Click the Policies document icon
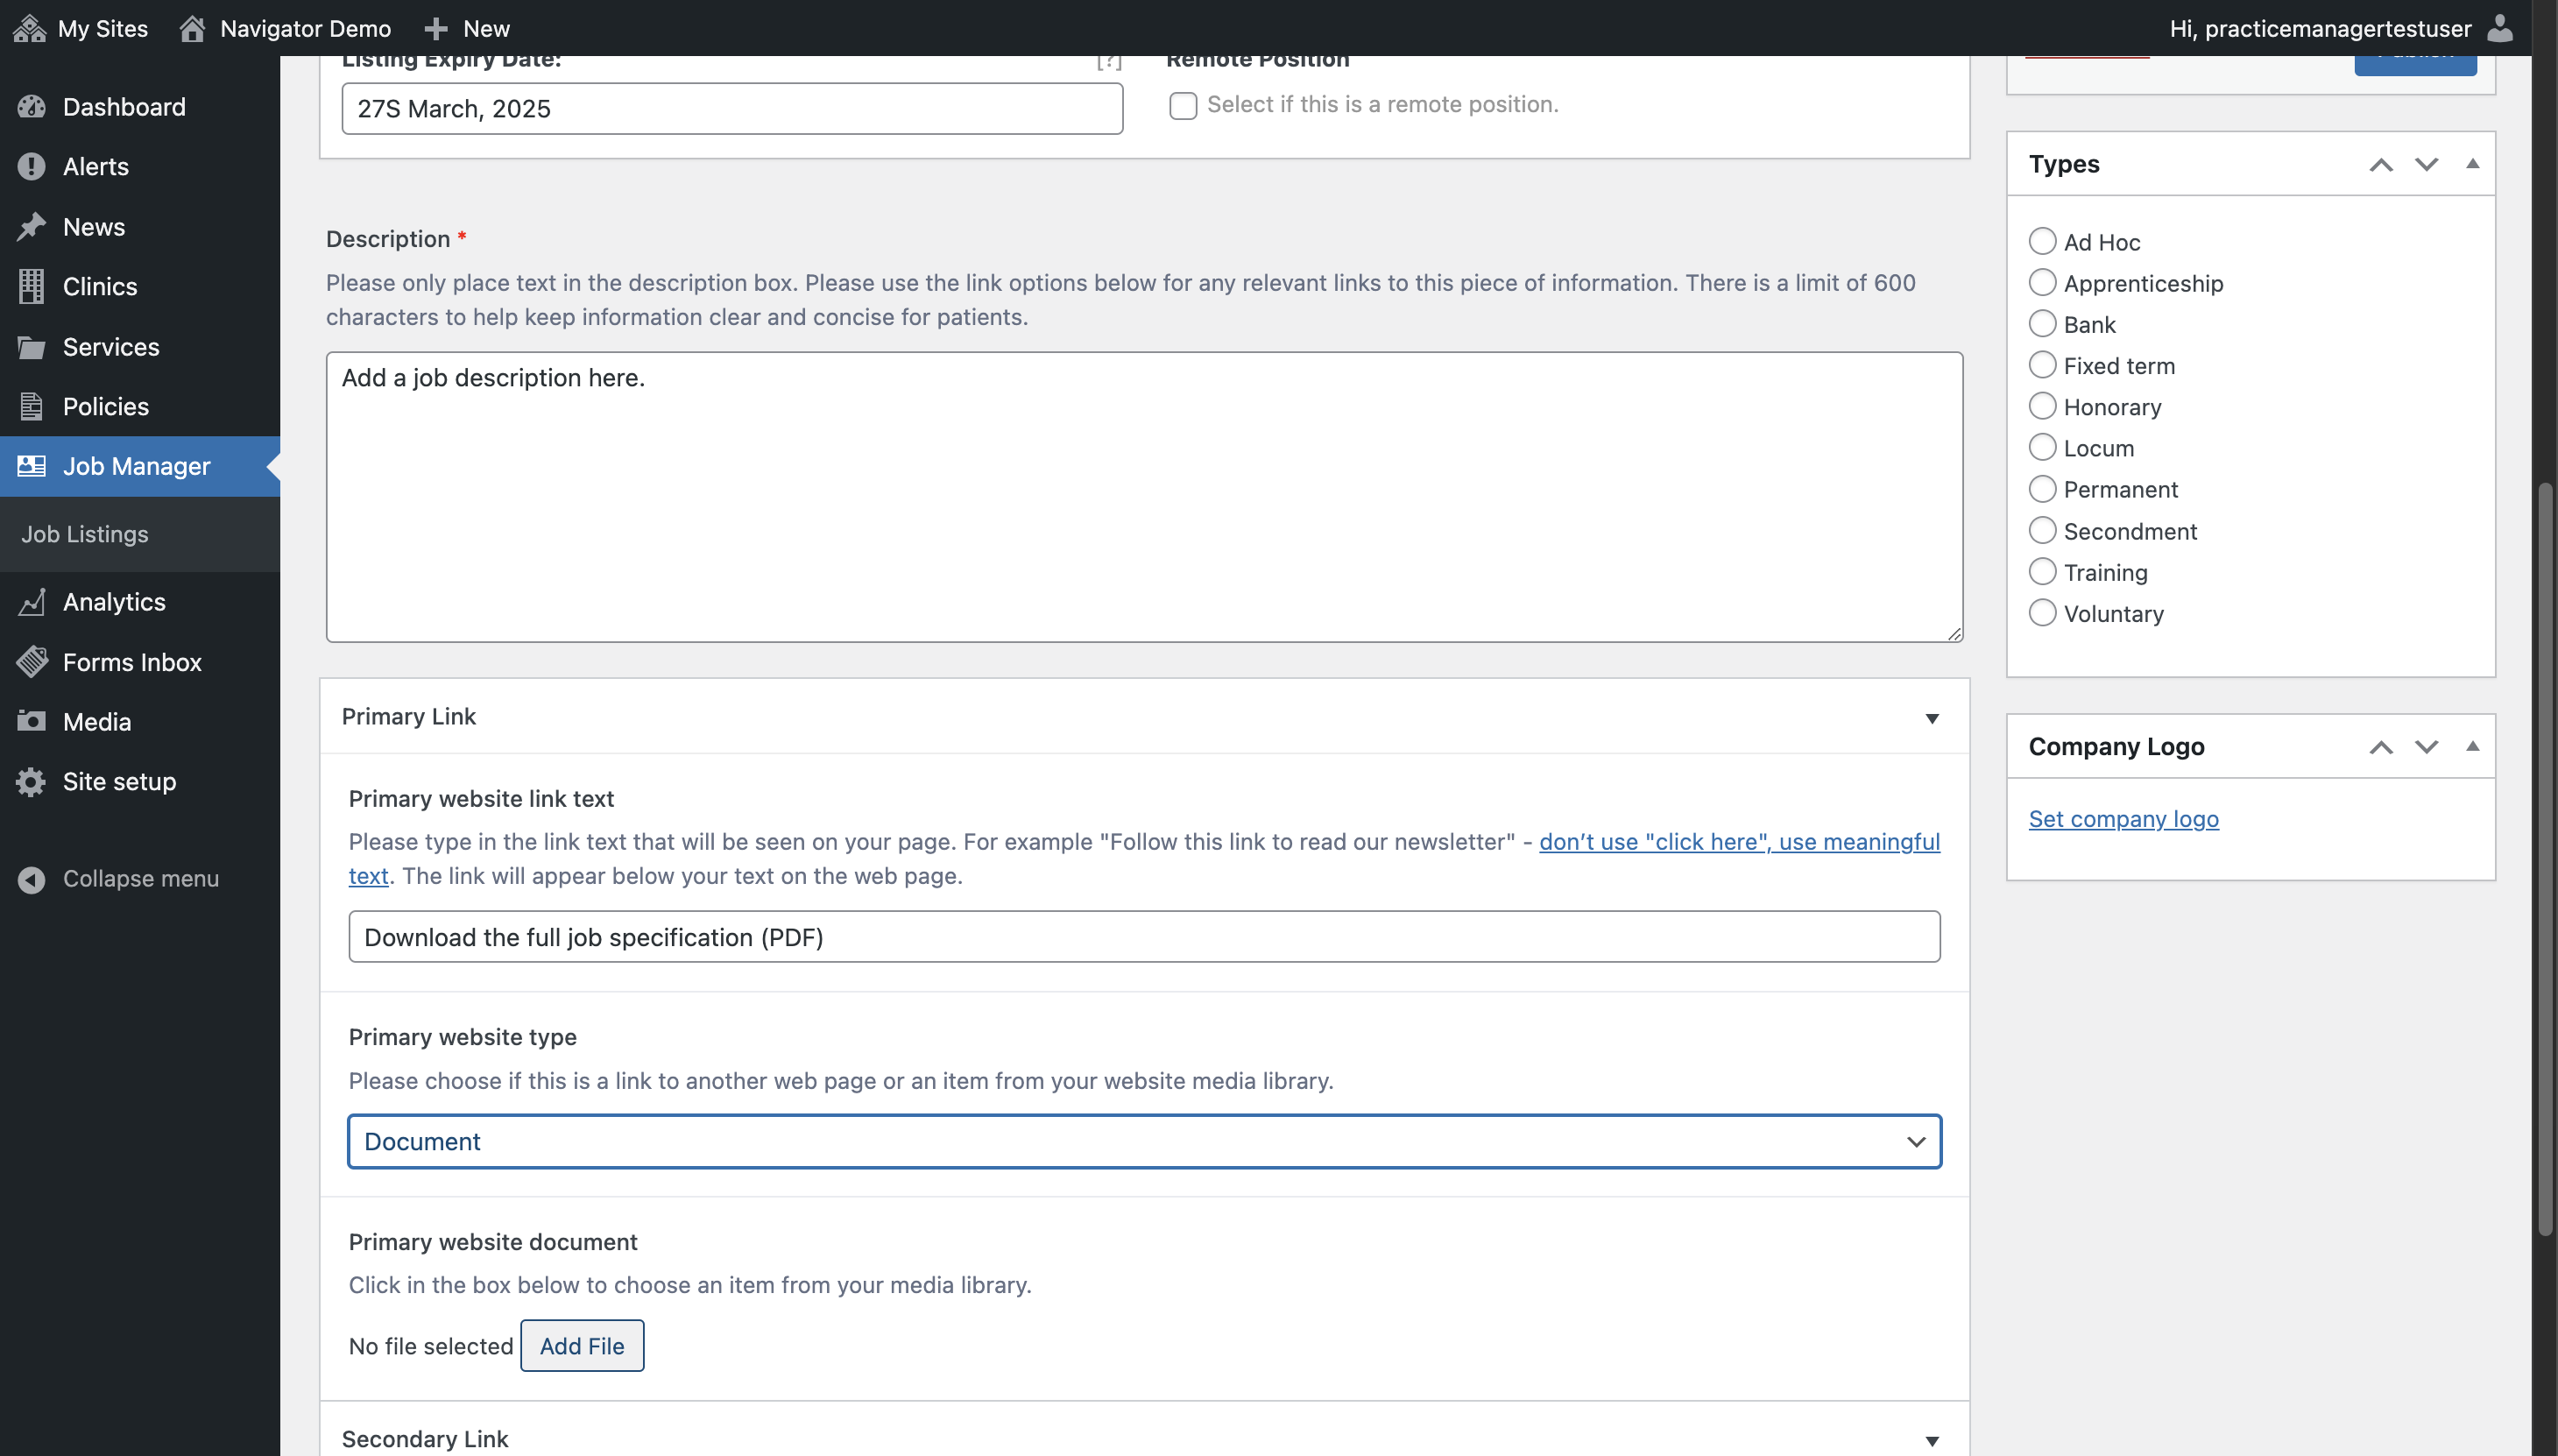The width and height of the screenshot is (2558, 1456). [32, 407]
